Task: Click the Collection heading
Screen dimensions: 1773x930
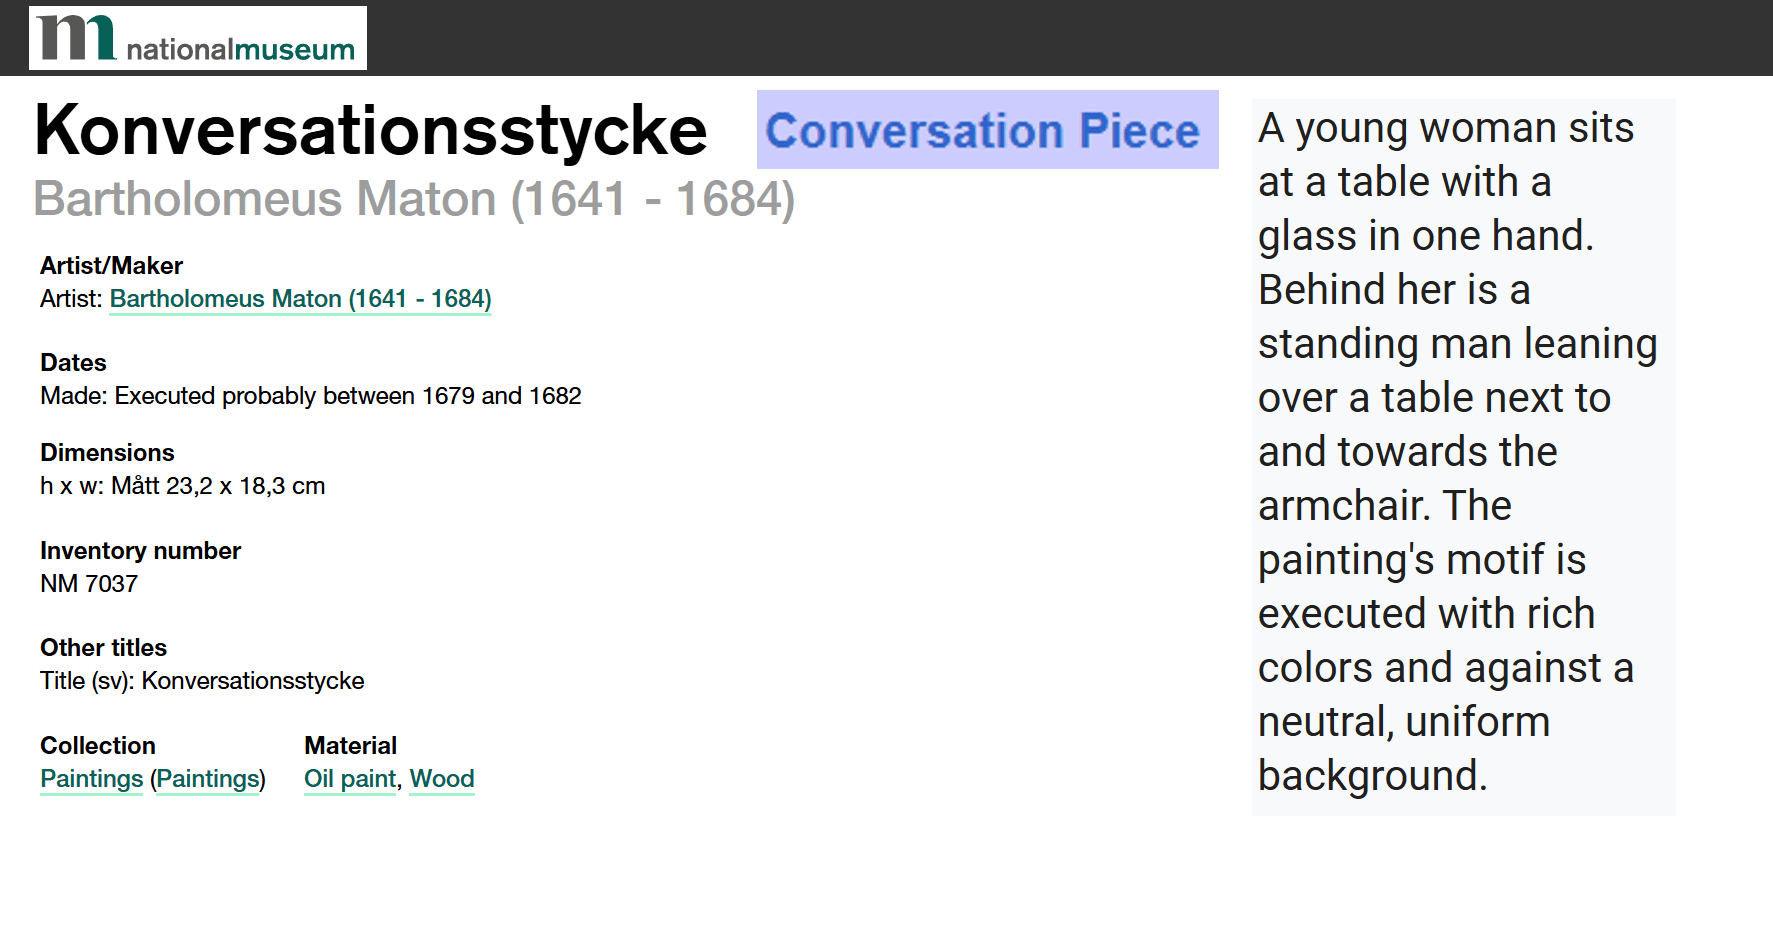Action: click(x=98, y=746)
